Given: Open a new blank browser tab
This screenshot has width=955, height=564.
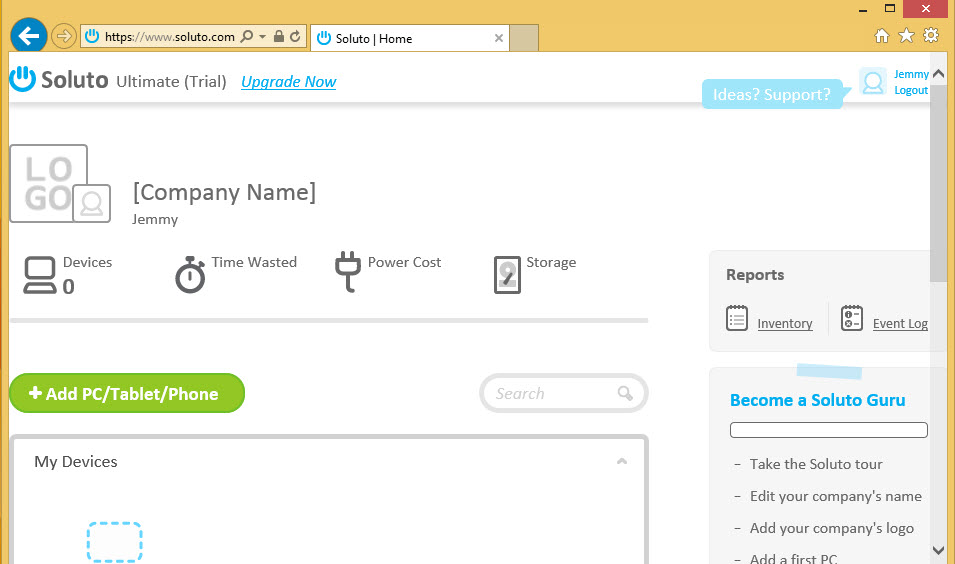Looking at the screenshot, I should click(x=524, y=38).
